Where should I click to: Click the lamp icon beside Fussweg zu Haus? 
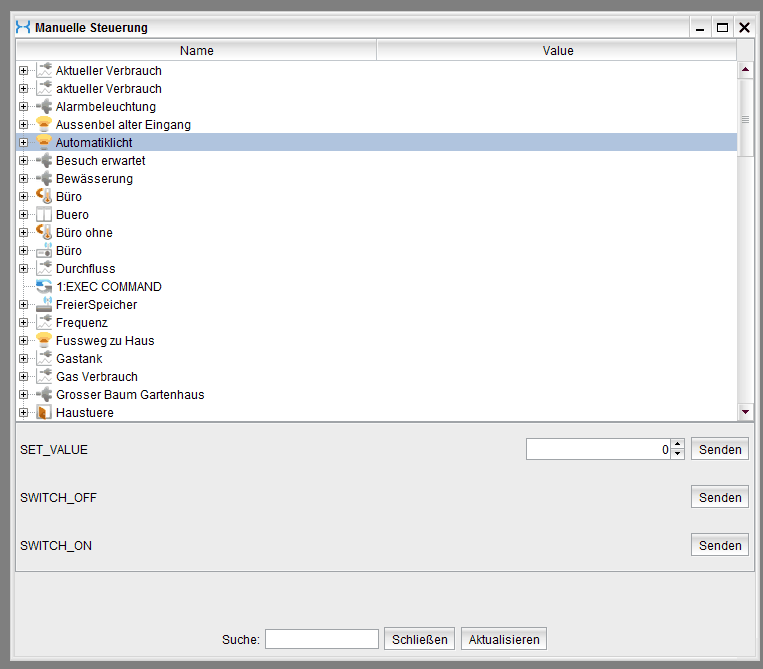43,341
